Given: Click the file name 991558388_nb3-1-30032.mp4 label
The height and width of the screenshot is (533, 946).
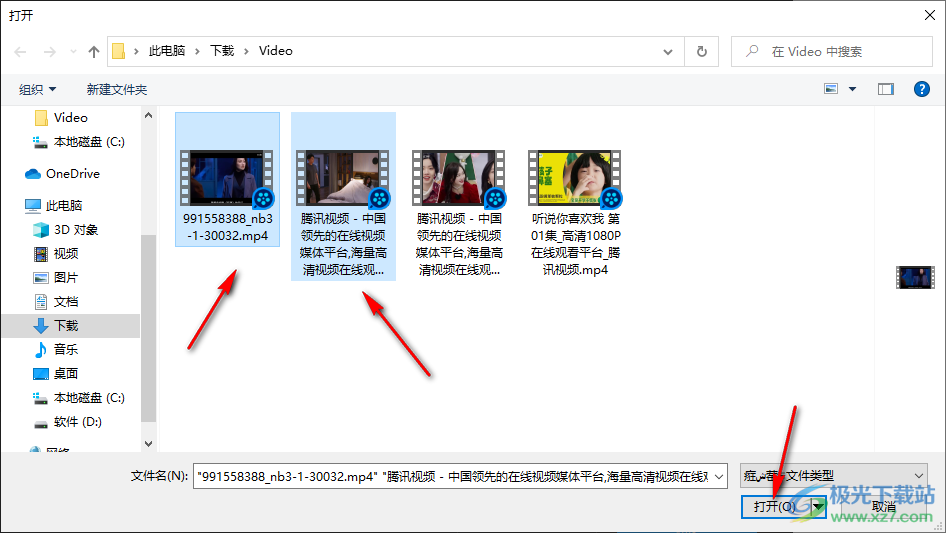Looking at the screenshot, I should [227, 227].
